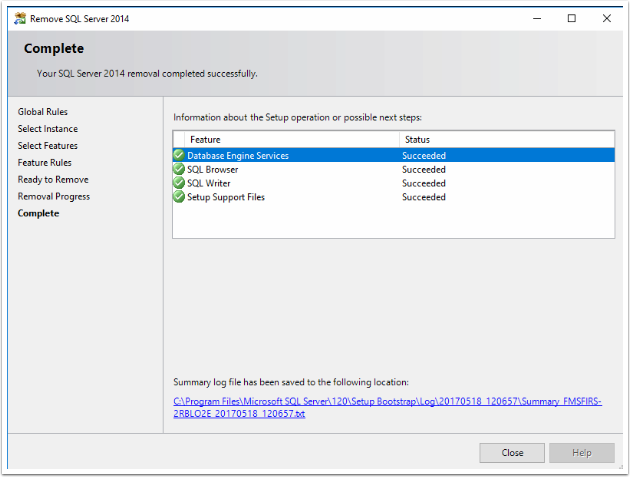This screenshot has width=630, height=477.
Task: Minimize the Remove SQL Server 2014 window
Action: coord(537,18)
